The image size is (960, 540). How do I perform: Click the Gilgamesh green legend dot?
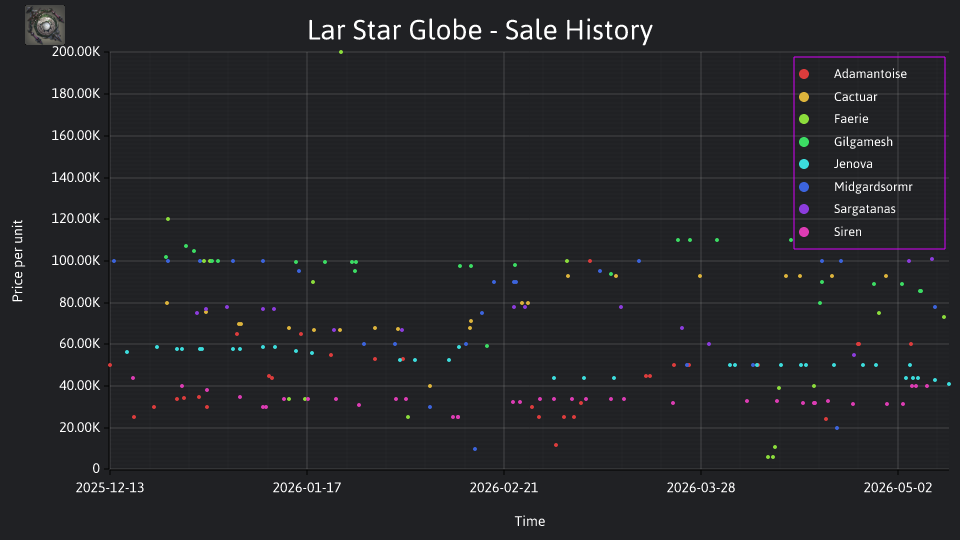point(804,142)
